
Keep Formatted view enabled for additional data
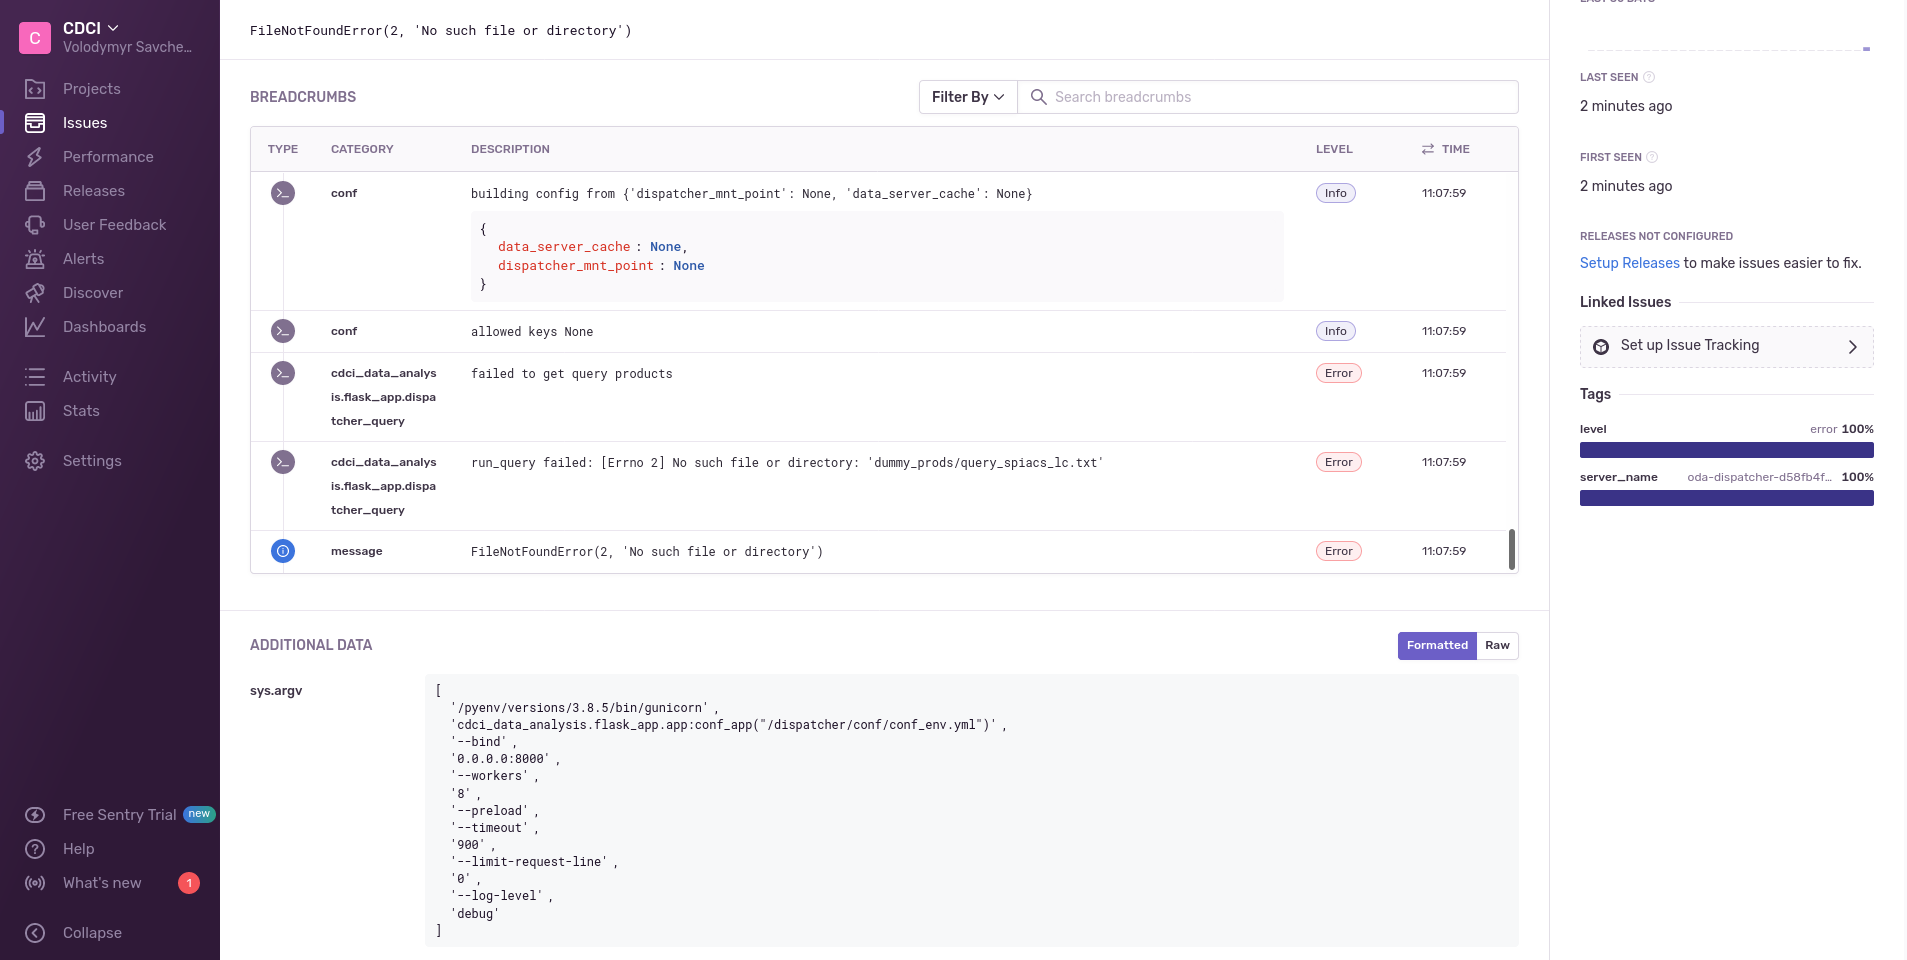click(1437, 645)
